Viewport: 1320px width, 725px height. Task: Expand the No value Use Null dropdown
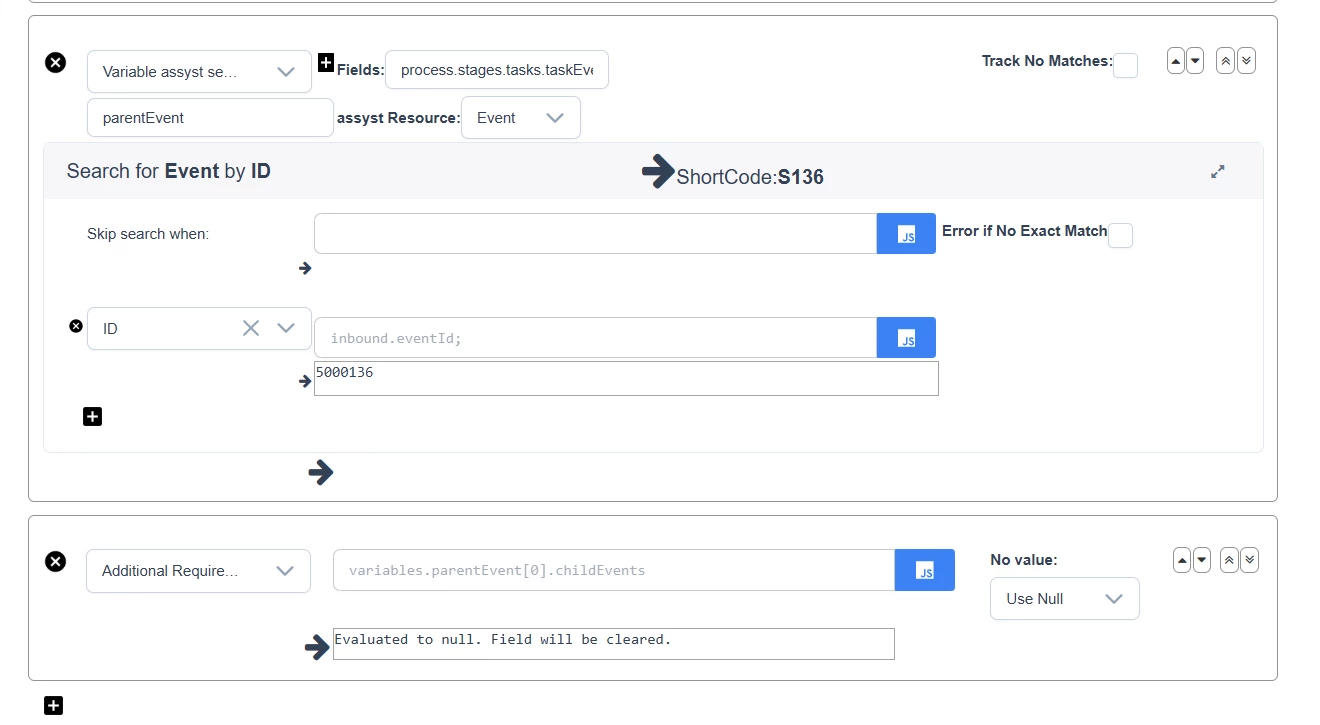1064,599
